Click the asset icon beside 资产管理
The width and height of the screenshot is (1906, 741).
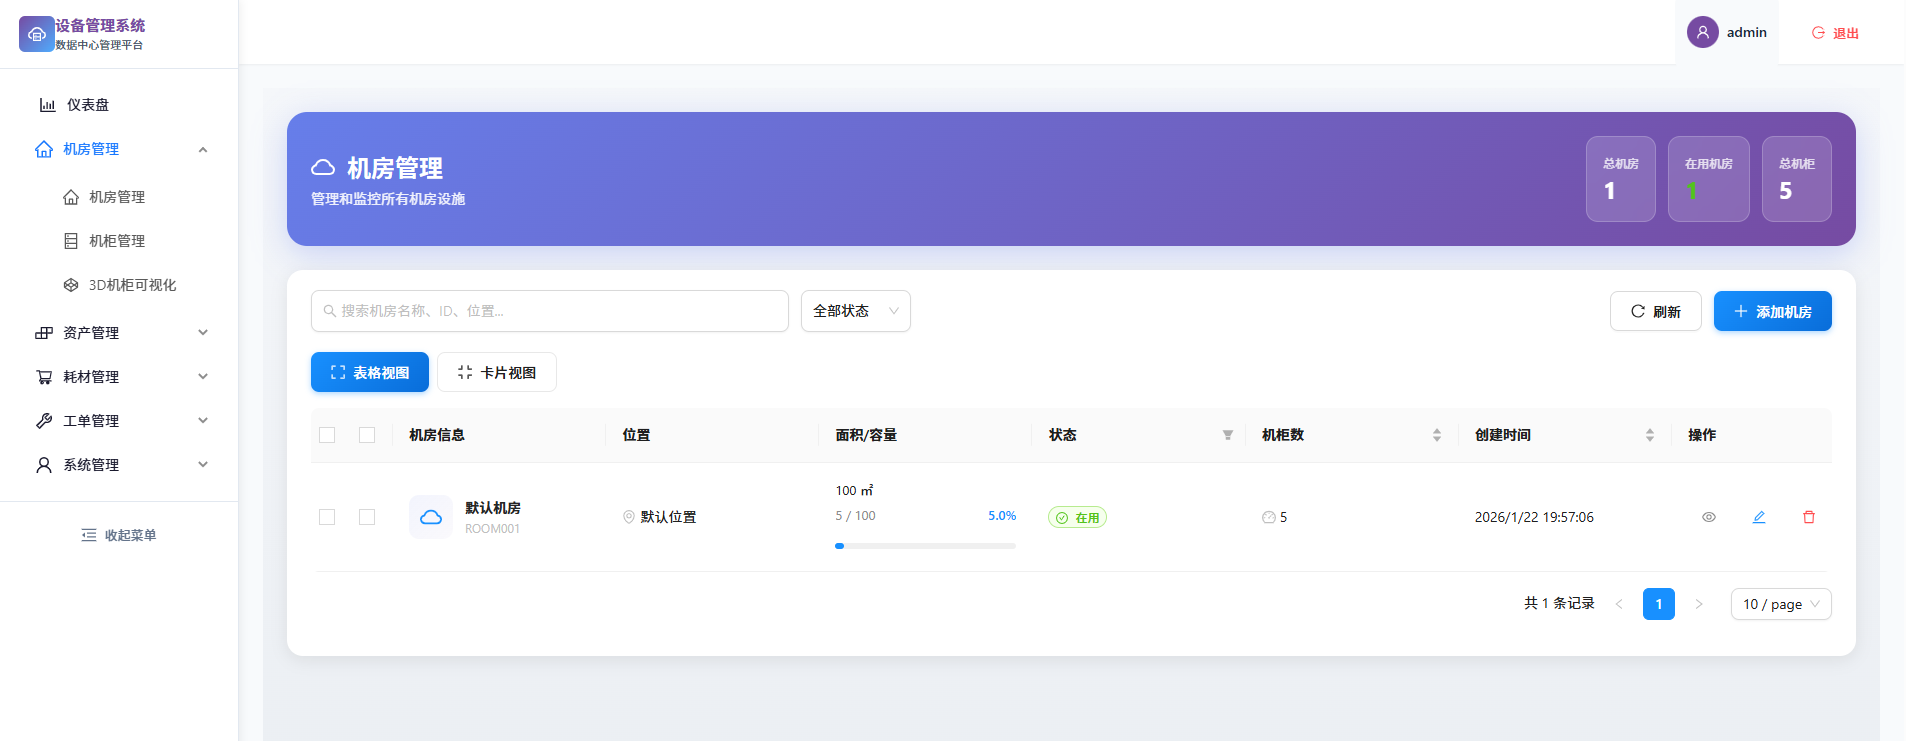pos(44,333)
